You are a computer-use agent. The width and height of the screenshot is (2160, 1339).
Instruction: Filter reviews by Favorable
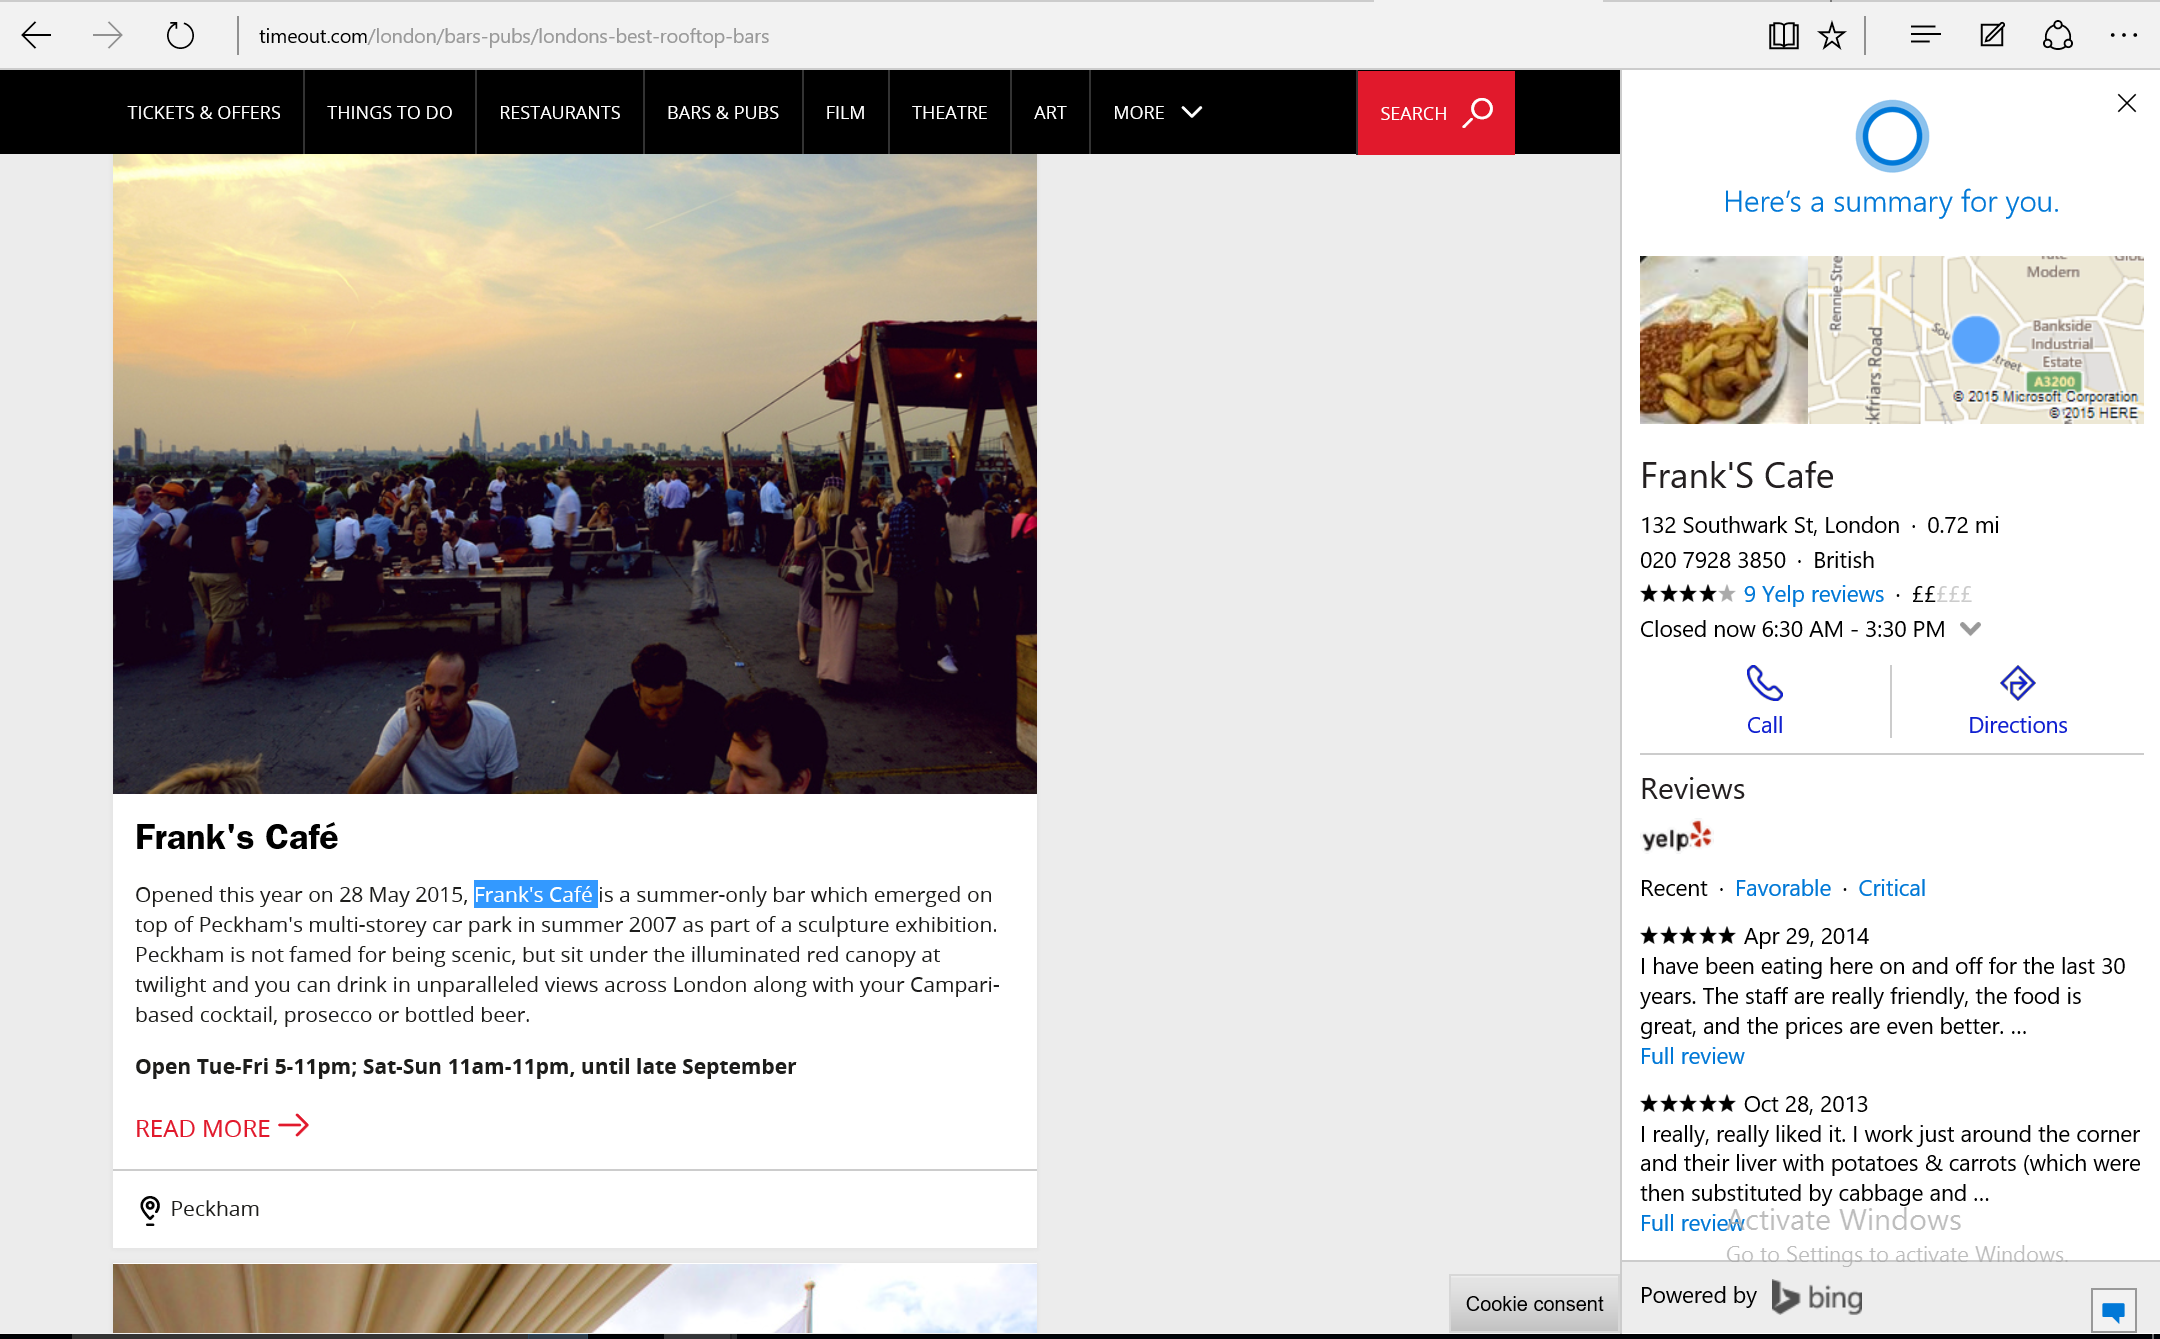coord(1783,888)
